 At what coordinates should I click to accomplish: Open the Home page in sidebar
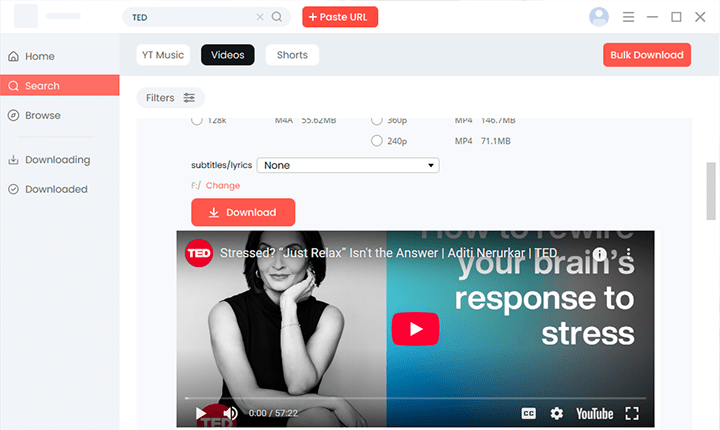pyautogui.click(x=60, y=56)
